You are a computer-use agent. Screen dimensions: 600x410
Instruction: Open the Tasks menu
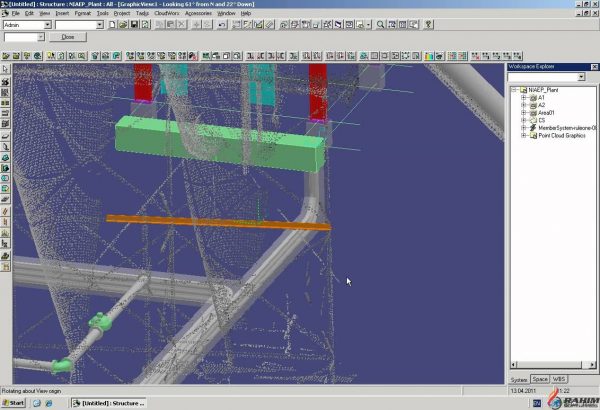point(142,13)
